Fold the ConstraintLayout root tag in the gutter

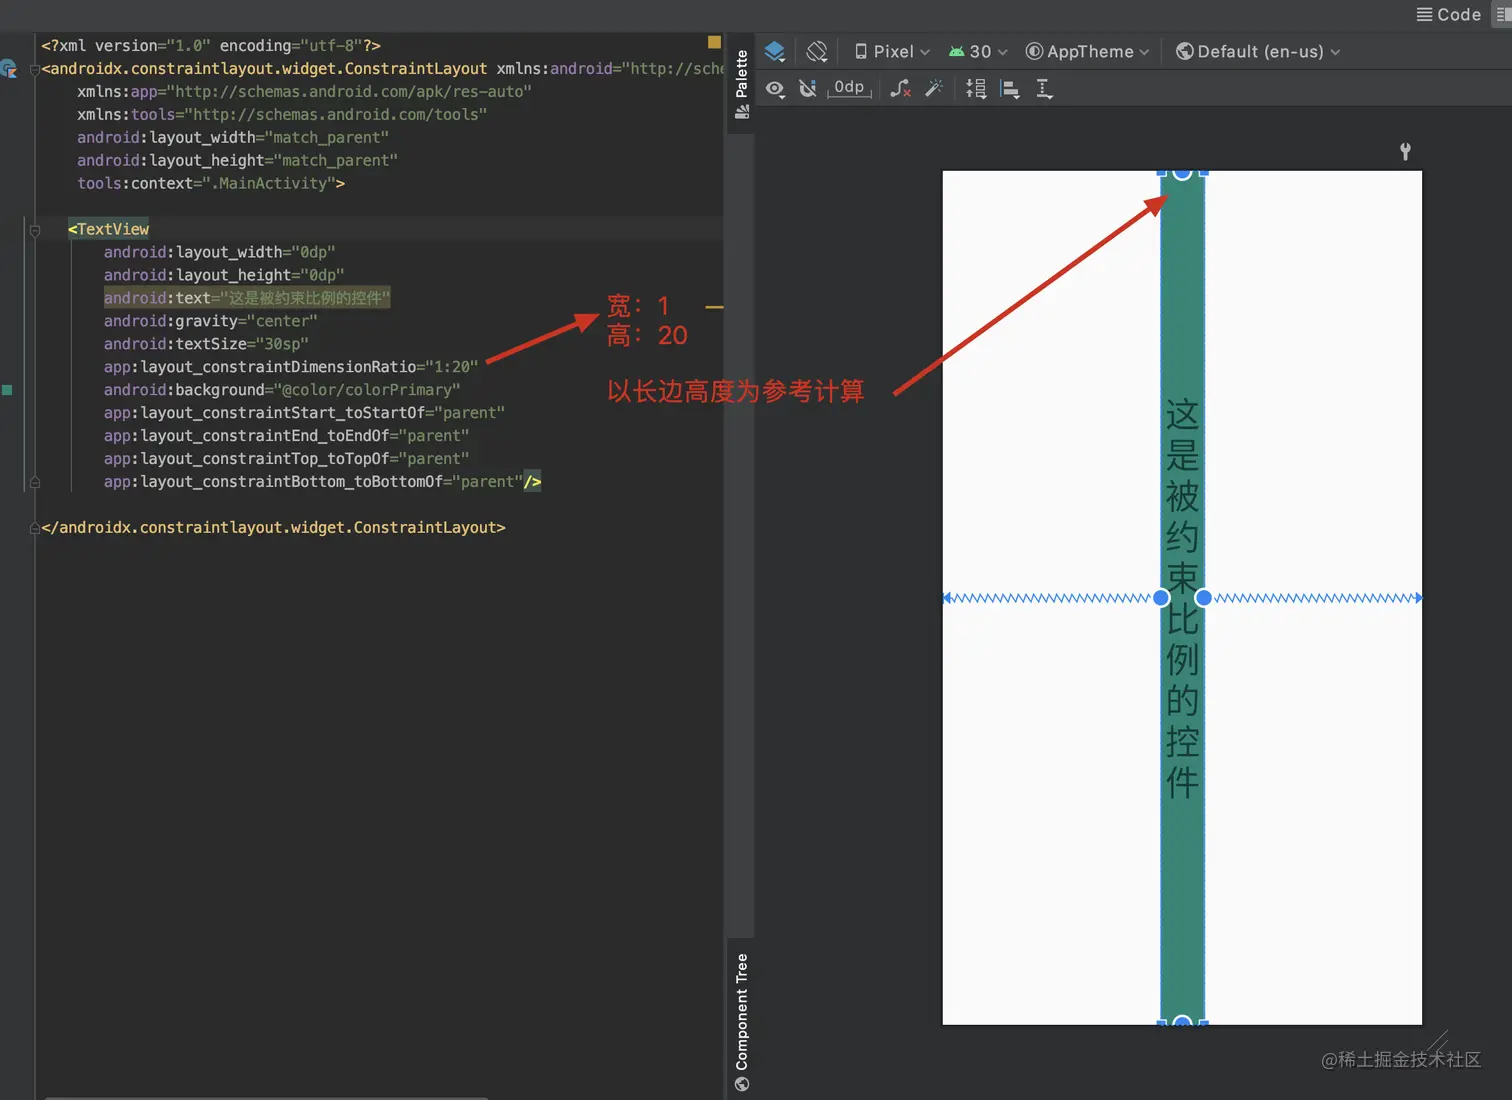(x=35, y=69)
